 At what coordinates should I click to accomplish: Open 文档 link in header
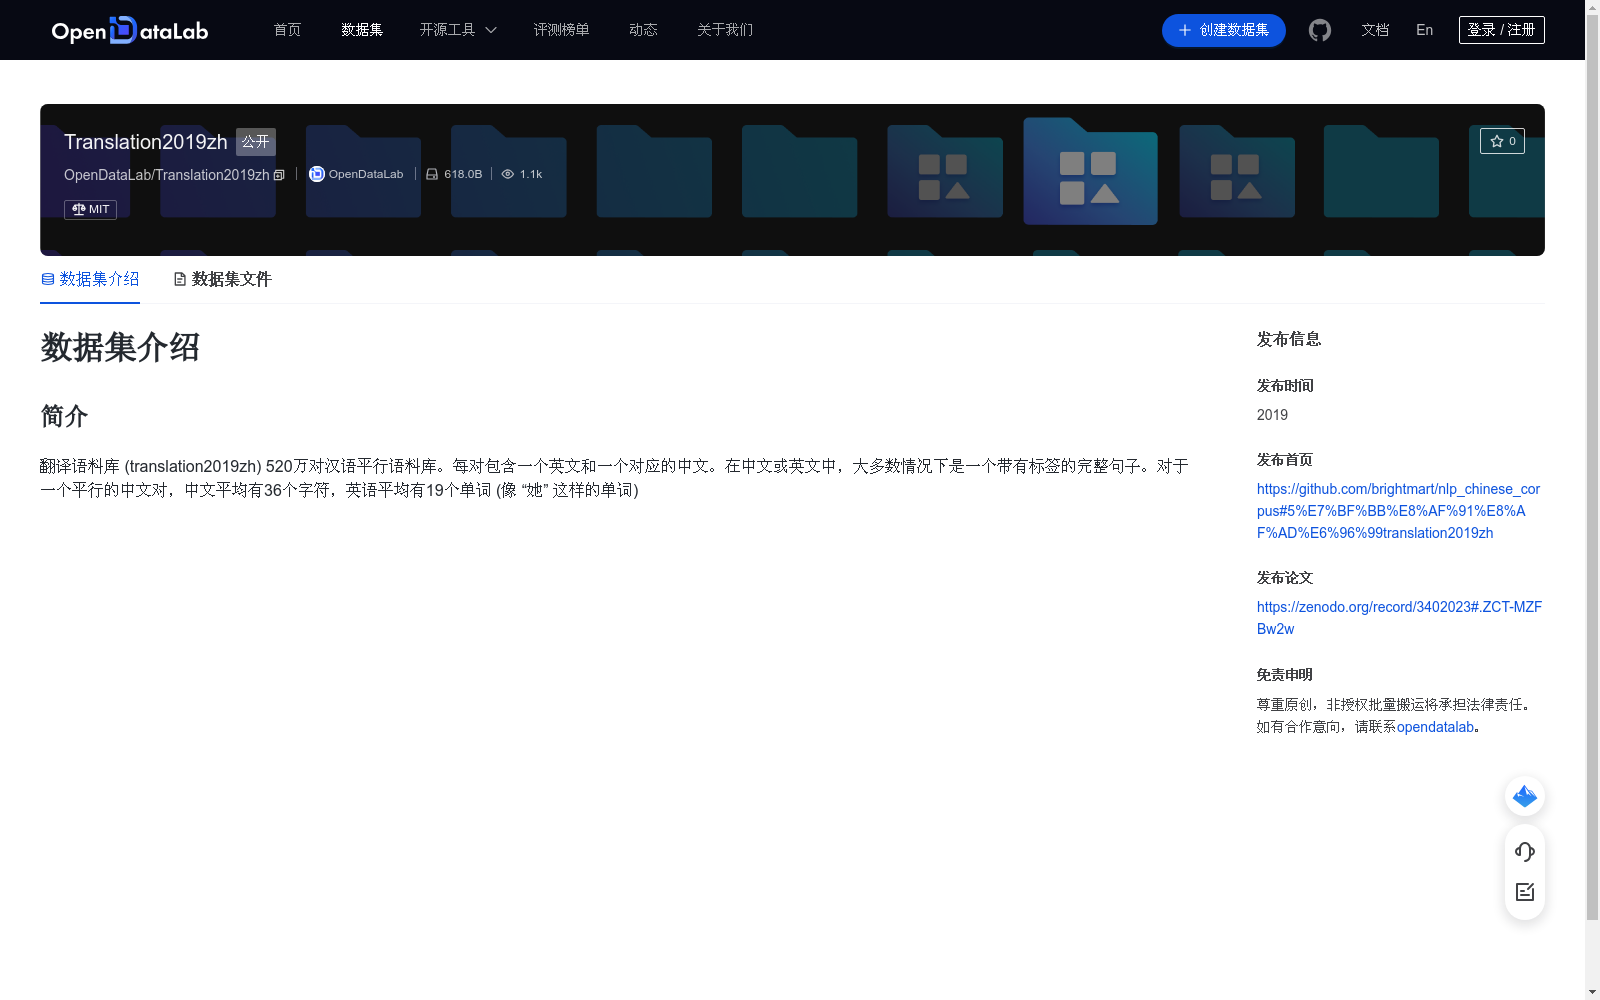pos(1375,30)
